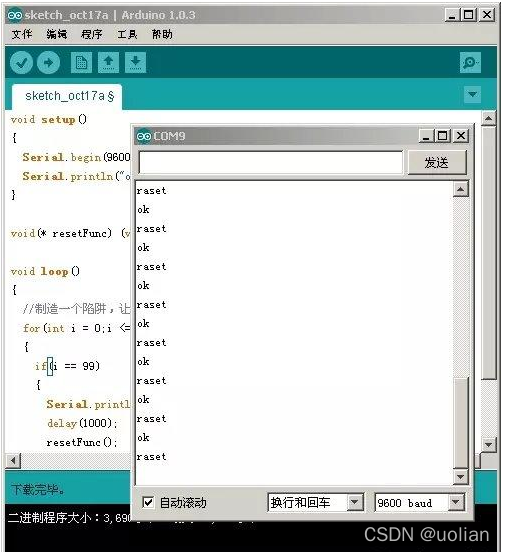Minimize the COM9 serial monitor window
This screenshot has height=552, width=505.
click(x=426, y=136)
